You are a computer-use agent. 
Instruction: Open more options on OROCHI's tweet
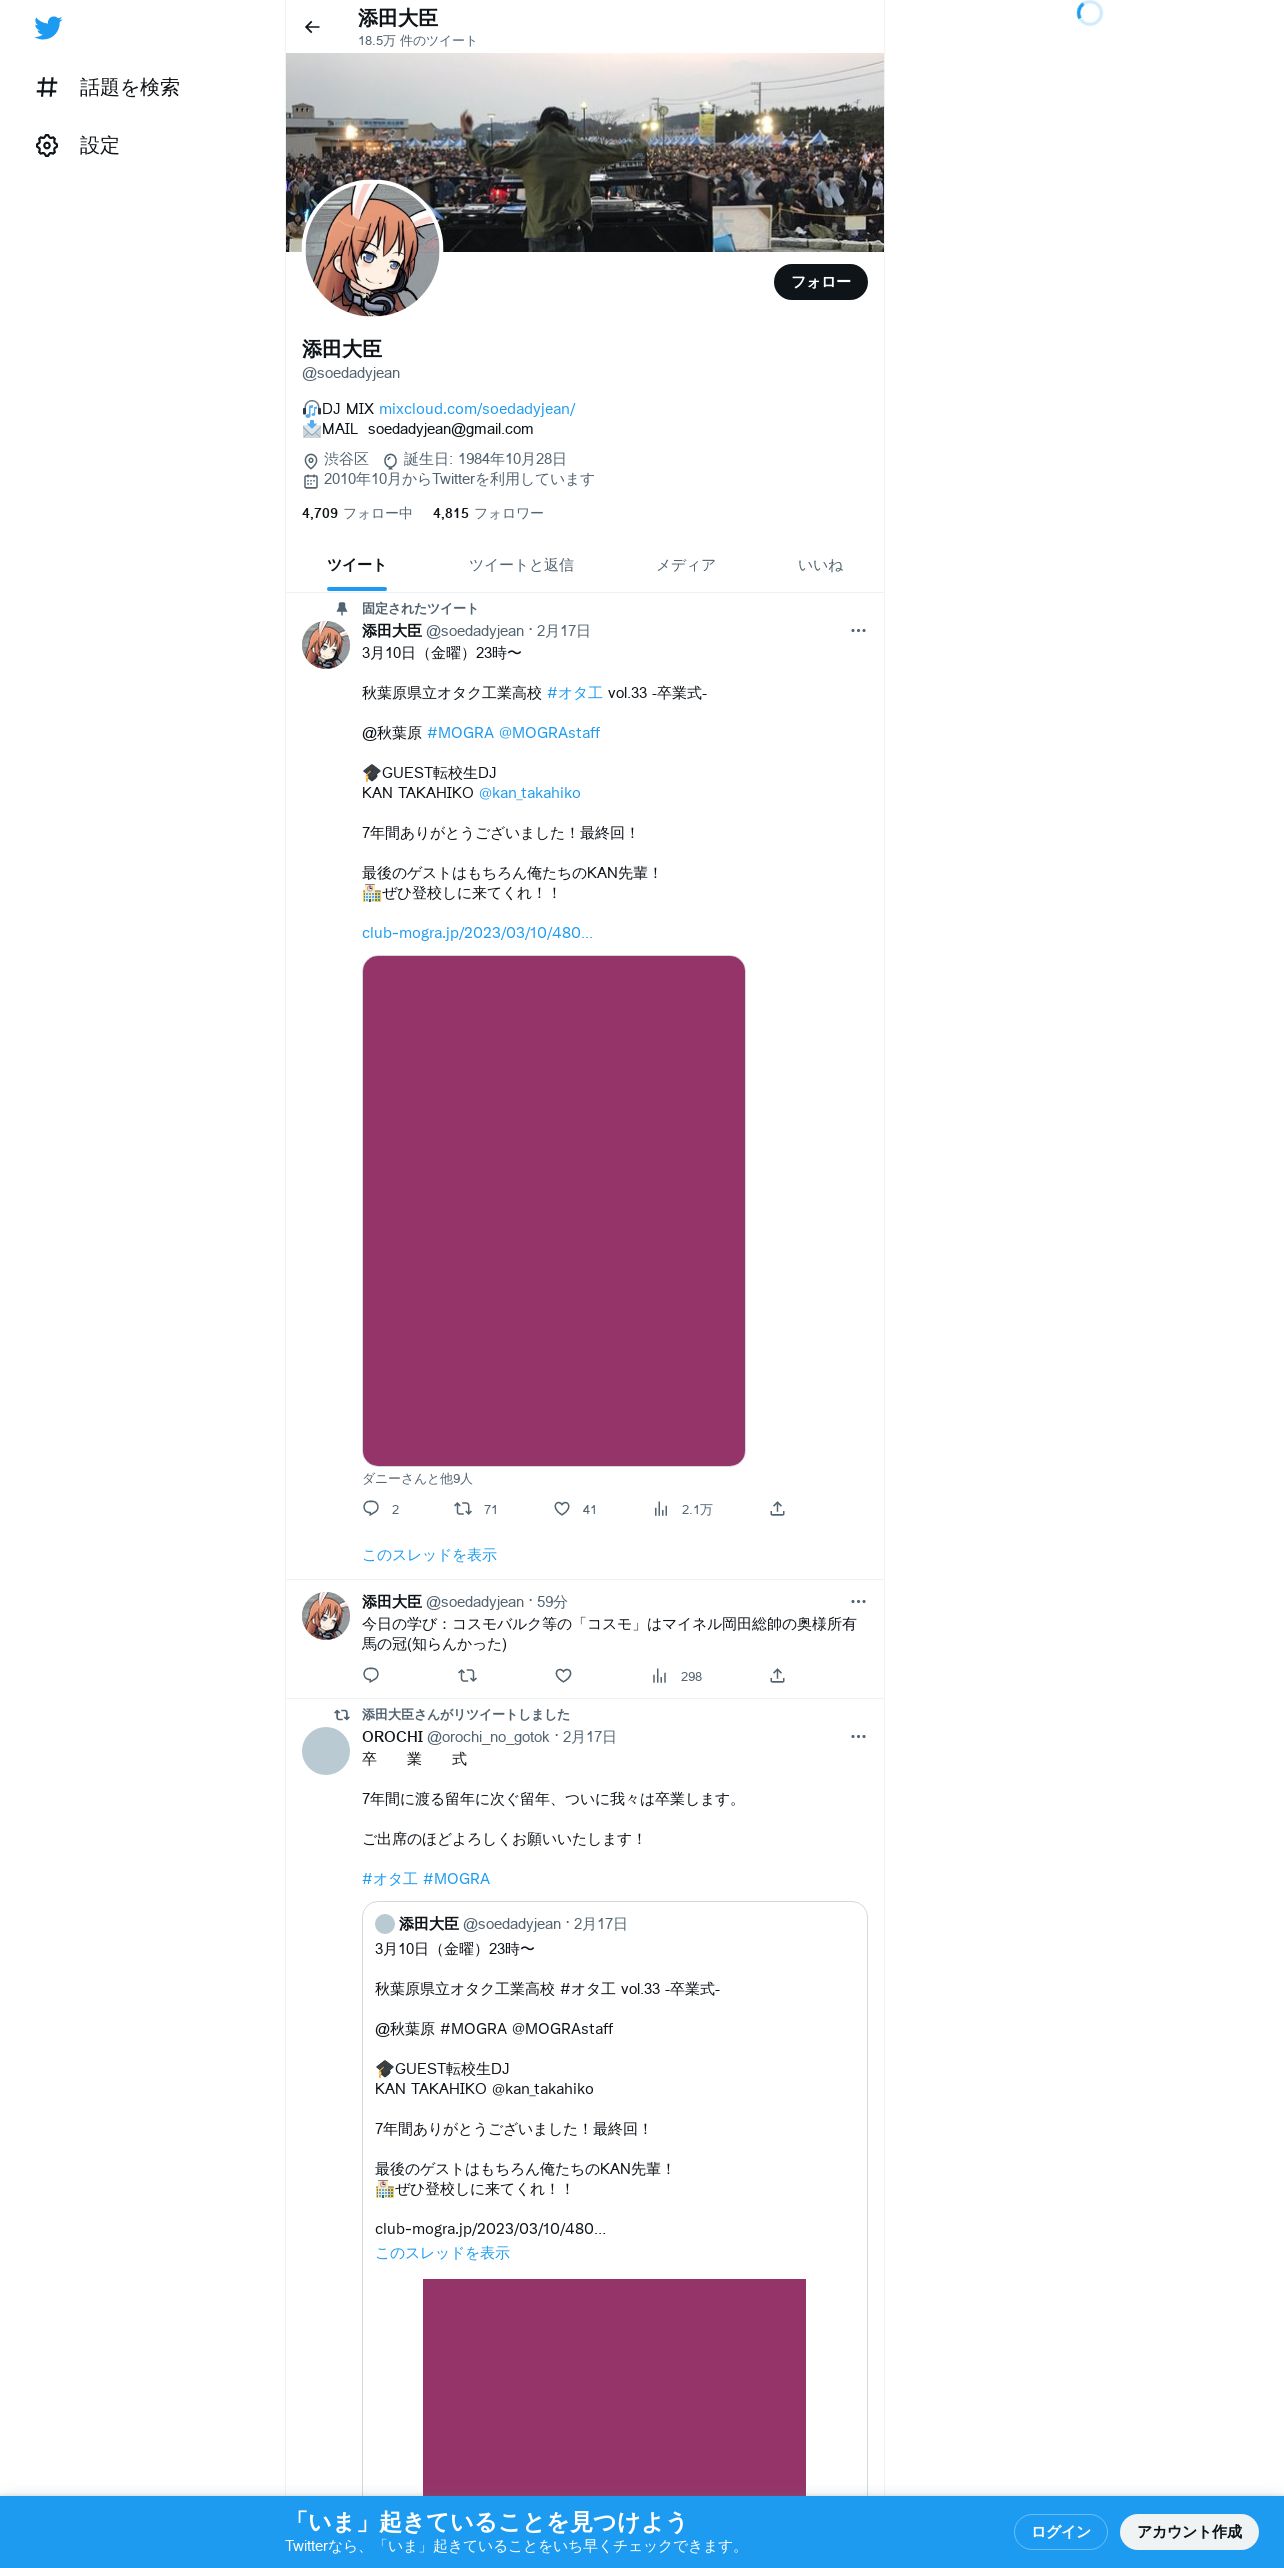tap(858, 1736)
